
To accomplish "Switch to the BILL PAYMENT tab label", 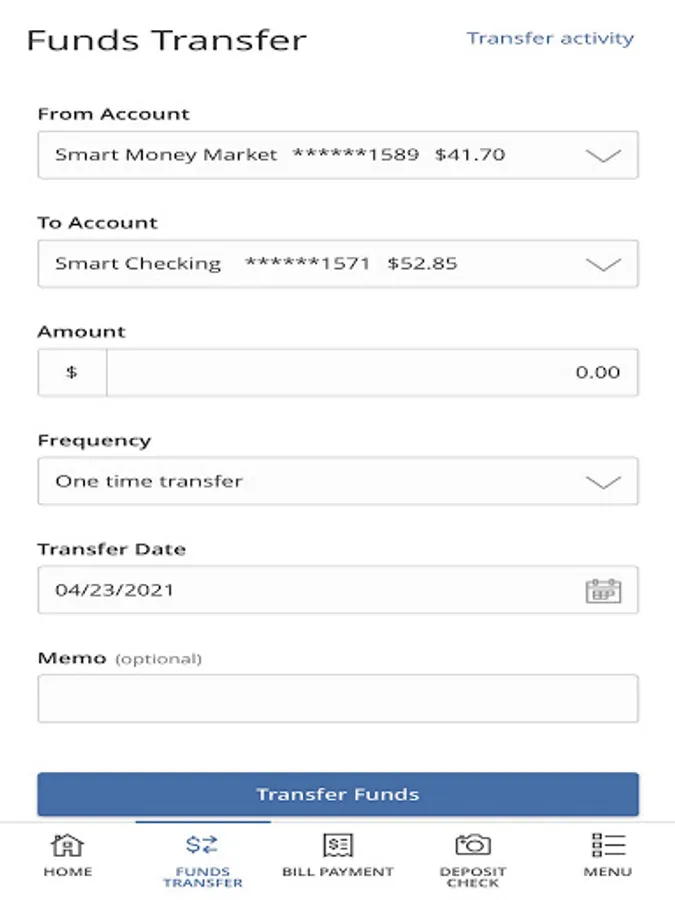I will 338,871.
